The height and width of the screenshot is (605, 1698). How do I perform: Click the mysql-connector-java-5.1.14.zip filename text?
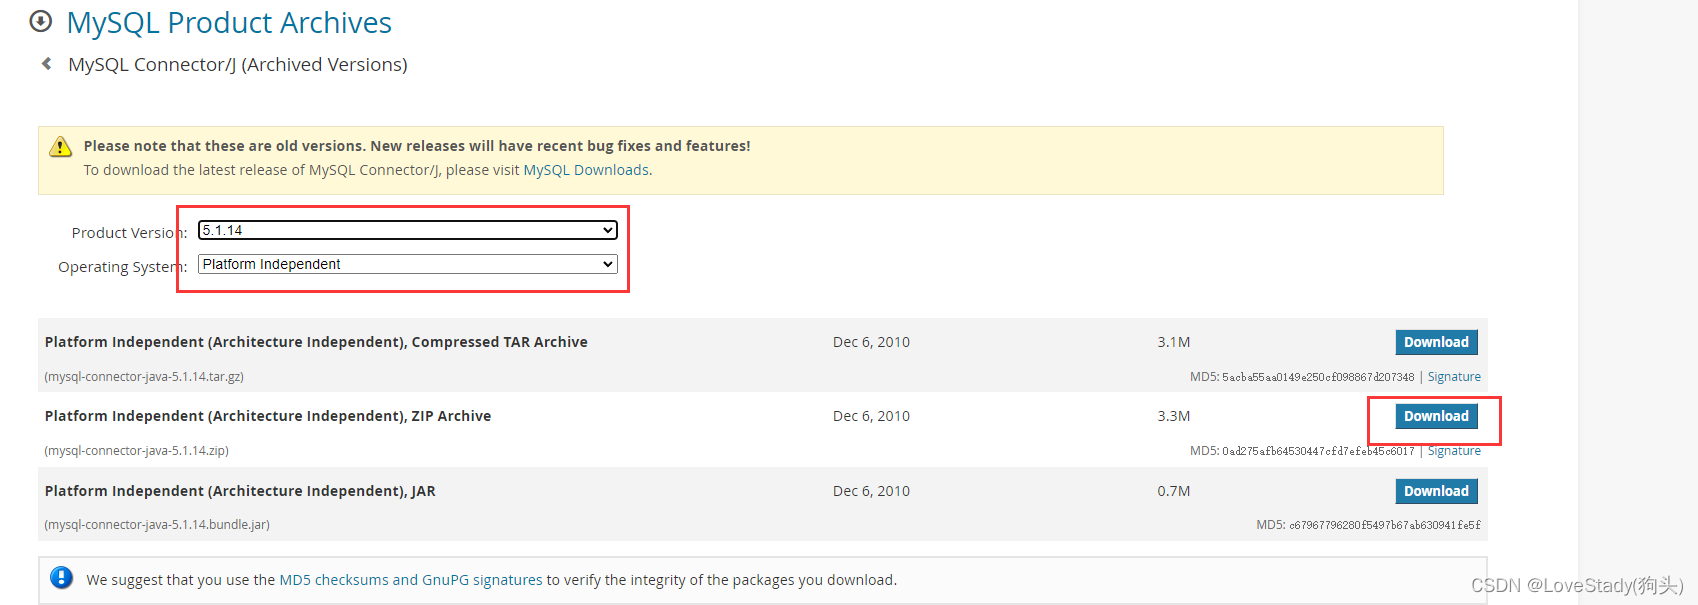[137, 451]
